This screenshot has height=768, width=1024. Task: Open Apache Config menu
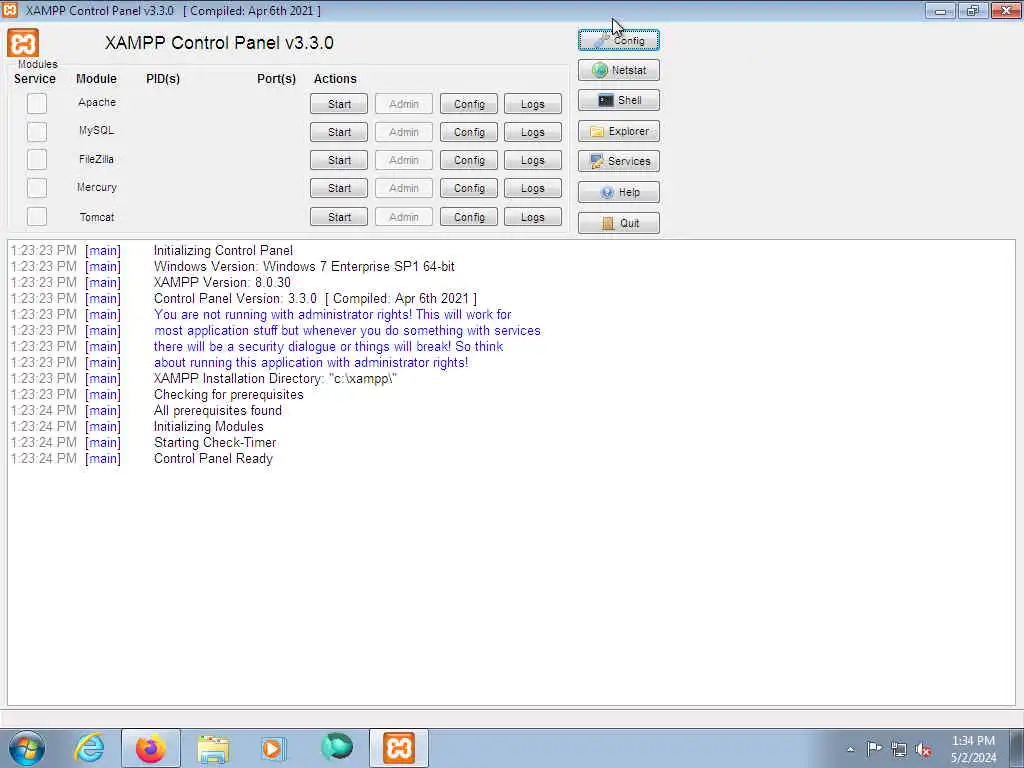coord(469,104)
